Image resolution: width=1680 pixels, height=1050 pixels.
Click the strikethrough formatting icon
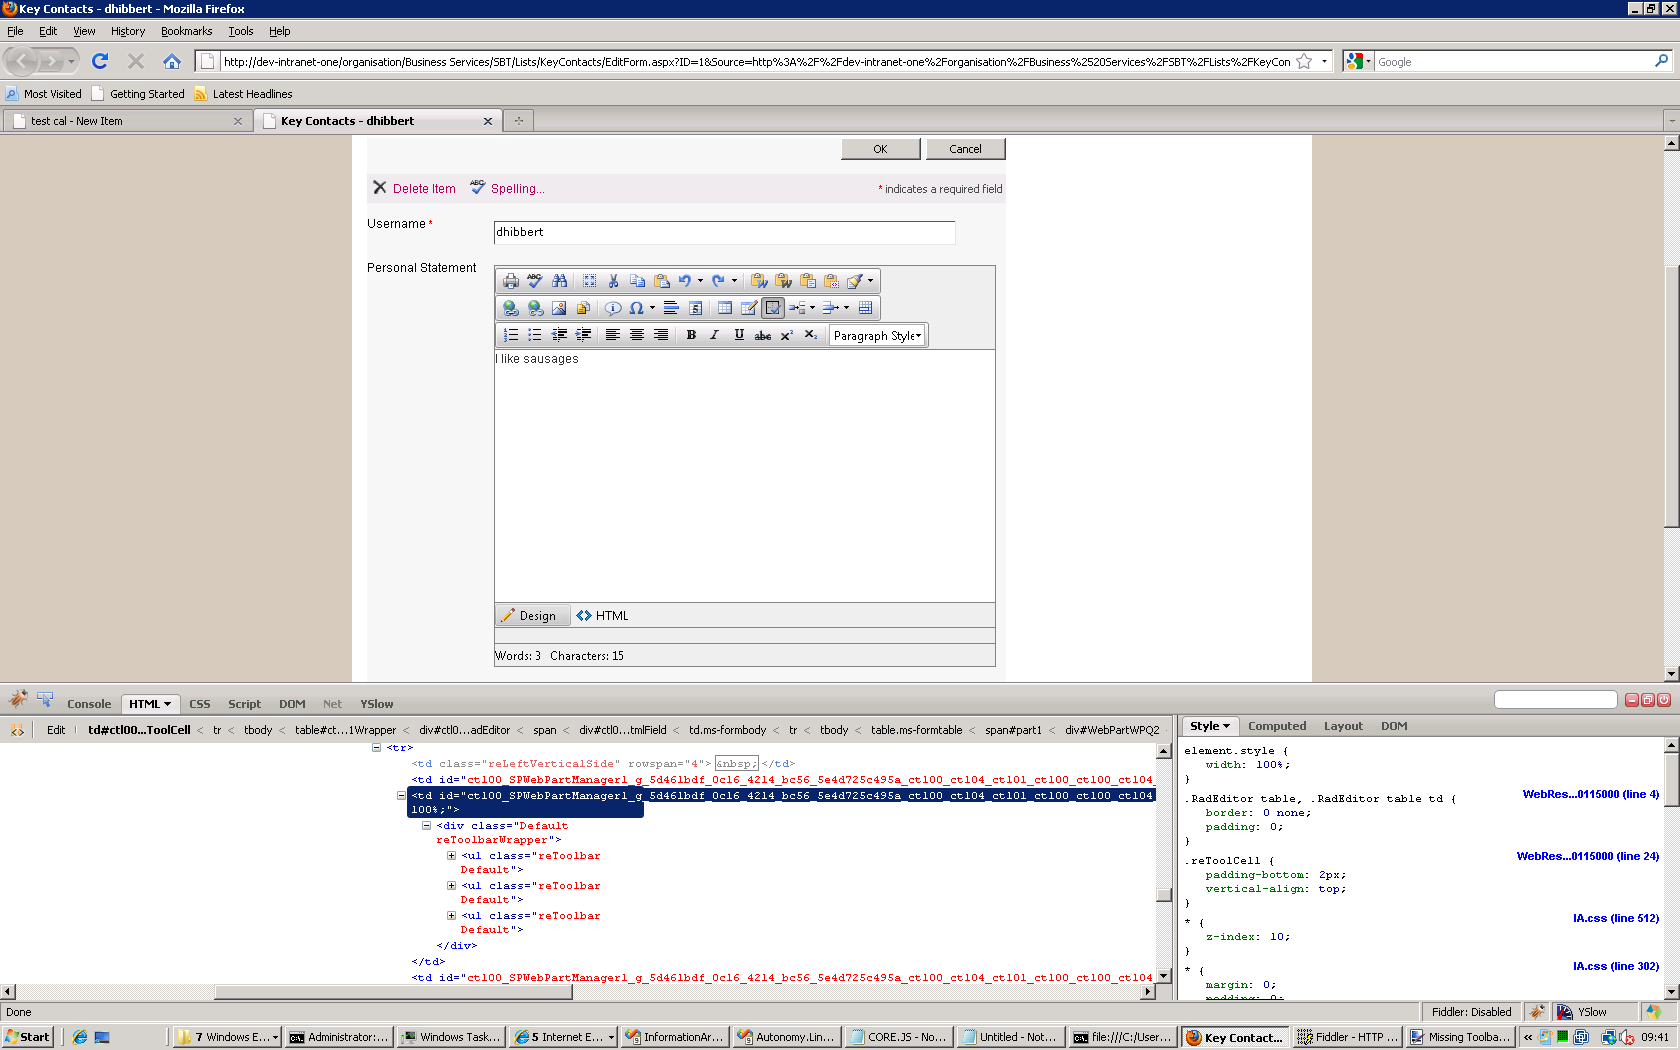coord(762,335)
